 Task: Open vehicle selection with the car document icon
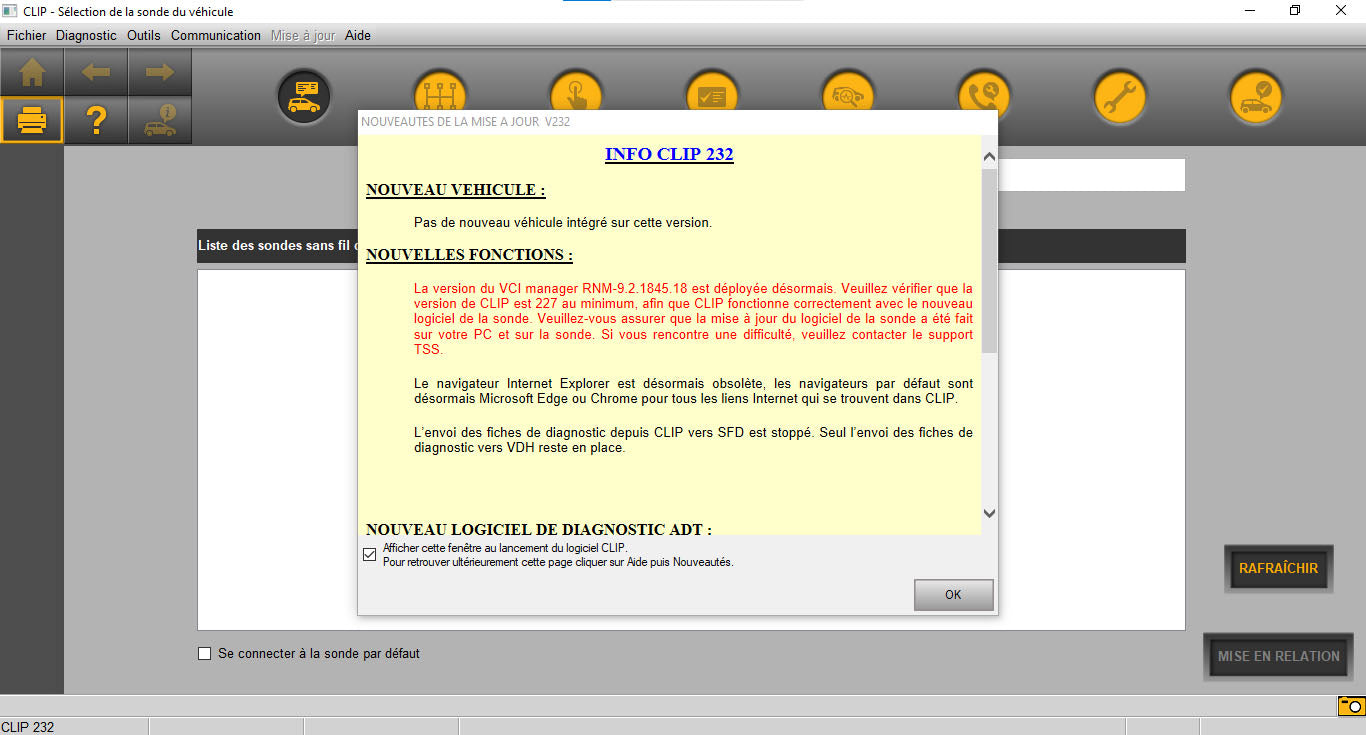[304, 96]
